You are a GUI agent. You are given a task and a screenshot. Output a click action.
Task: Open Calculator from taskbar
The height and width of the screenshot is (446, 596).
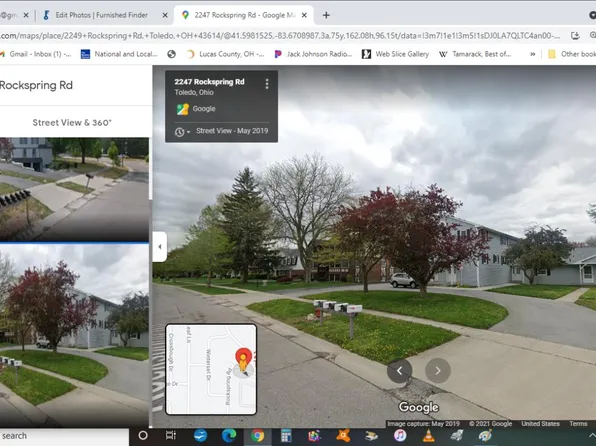pos(286,435)
